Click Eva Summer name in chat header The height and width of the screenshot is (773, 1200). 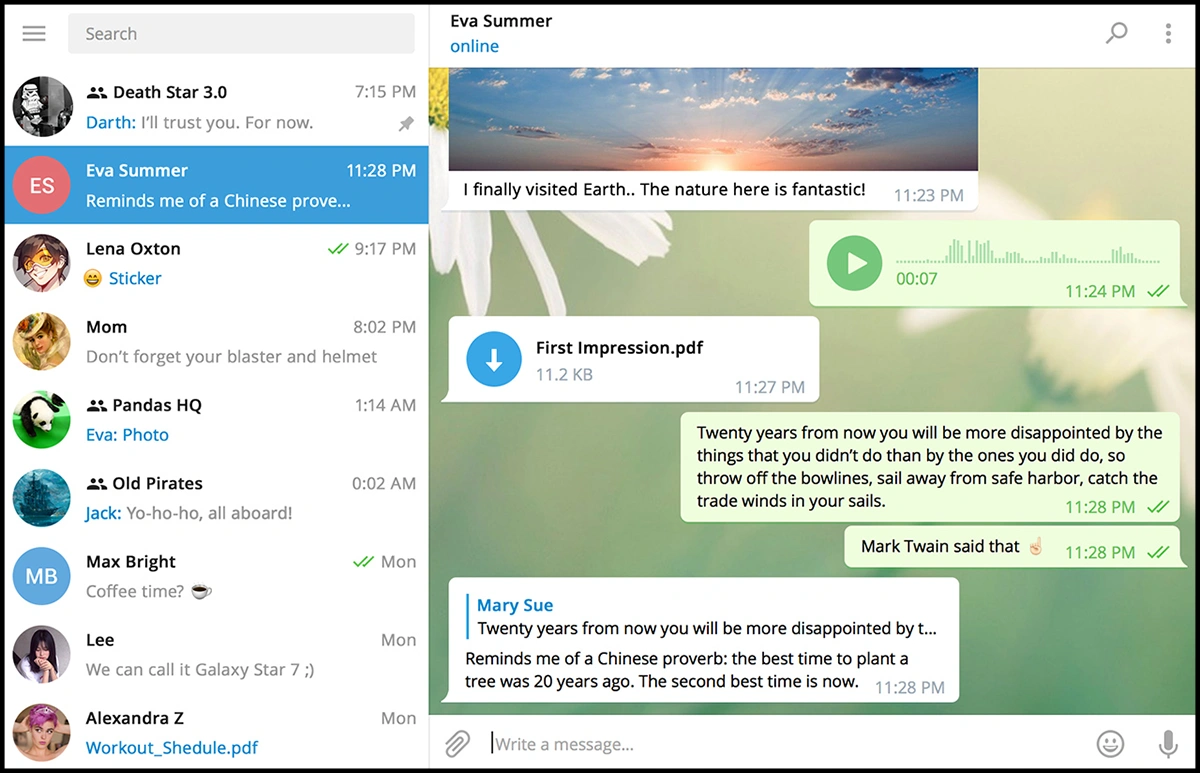[501, 21]
